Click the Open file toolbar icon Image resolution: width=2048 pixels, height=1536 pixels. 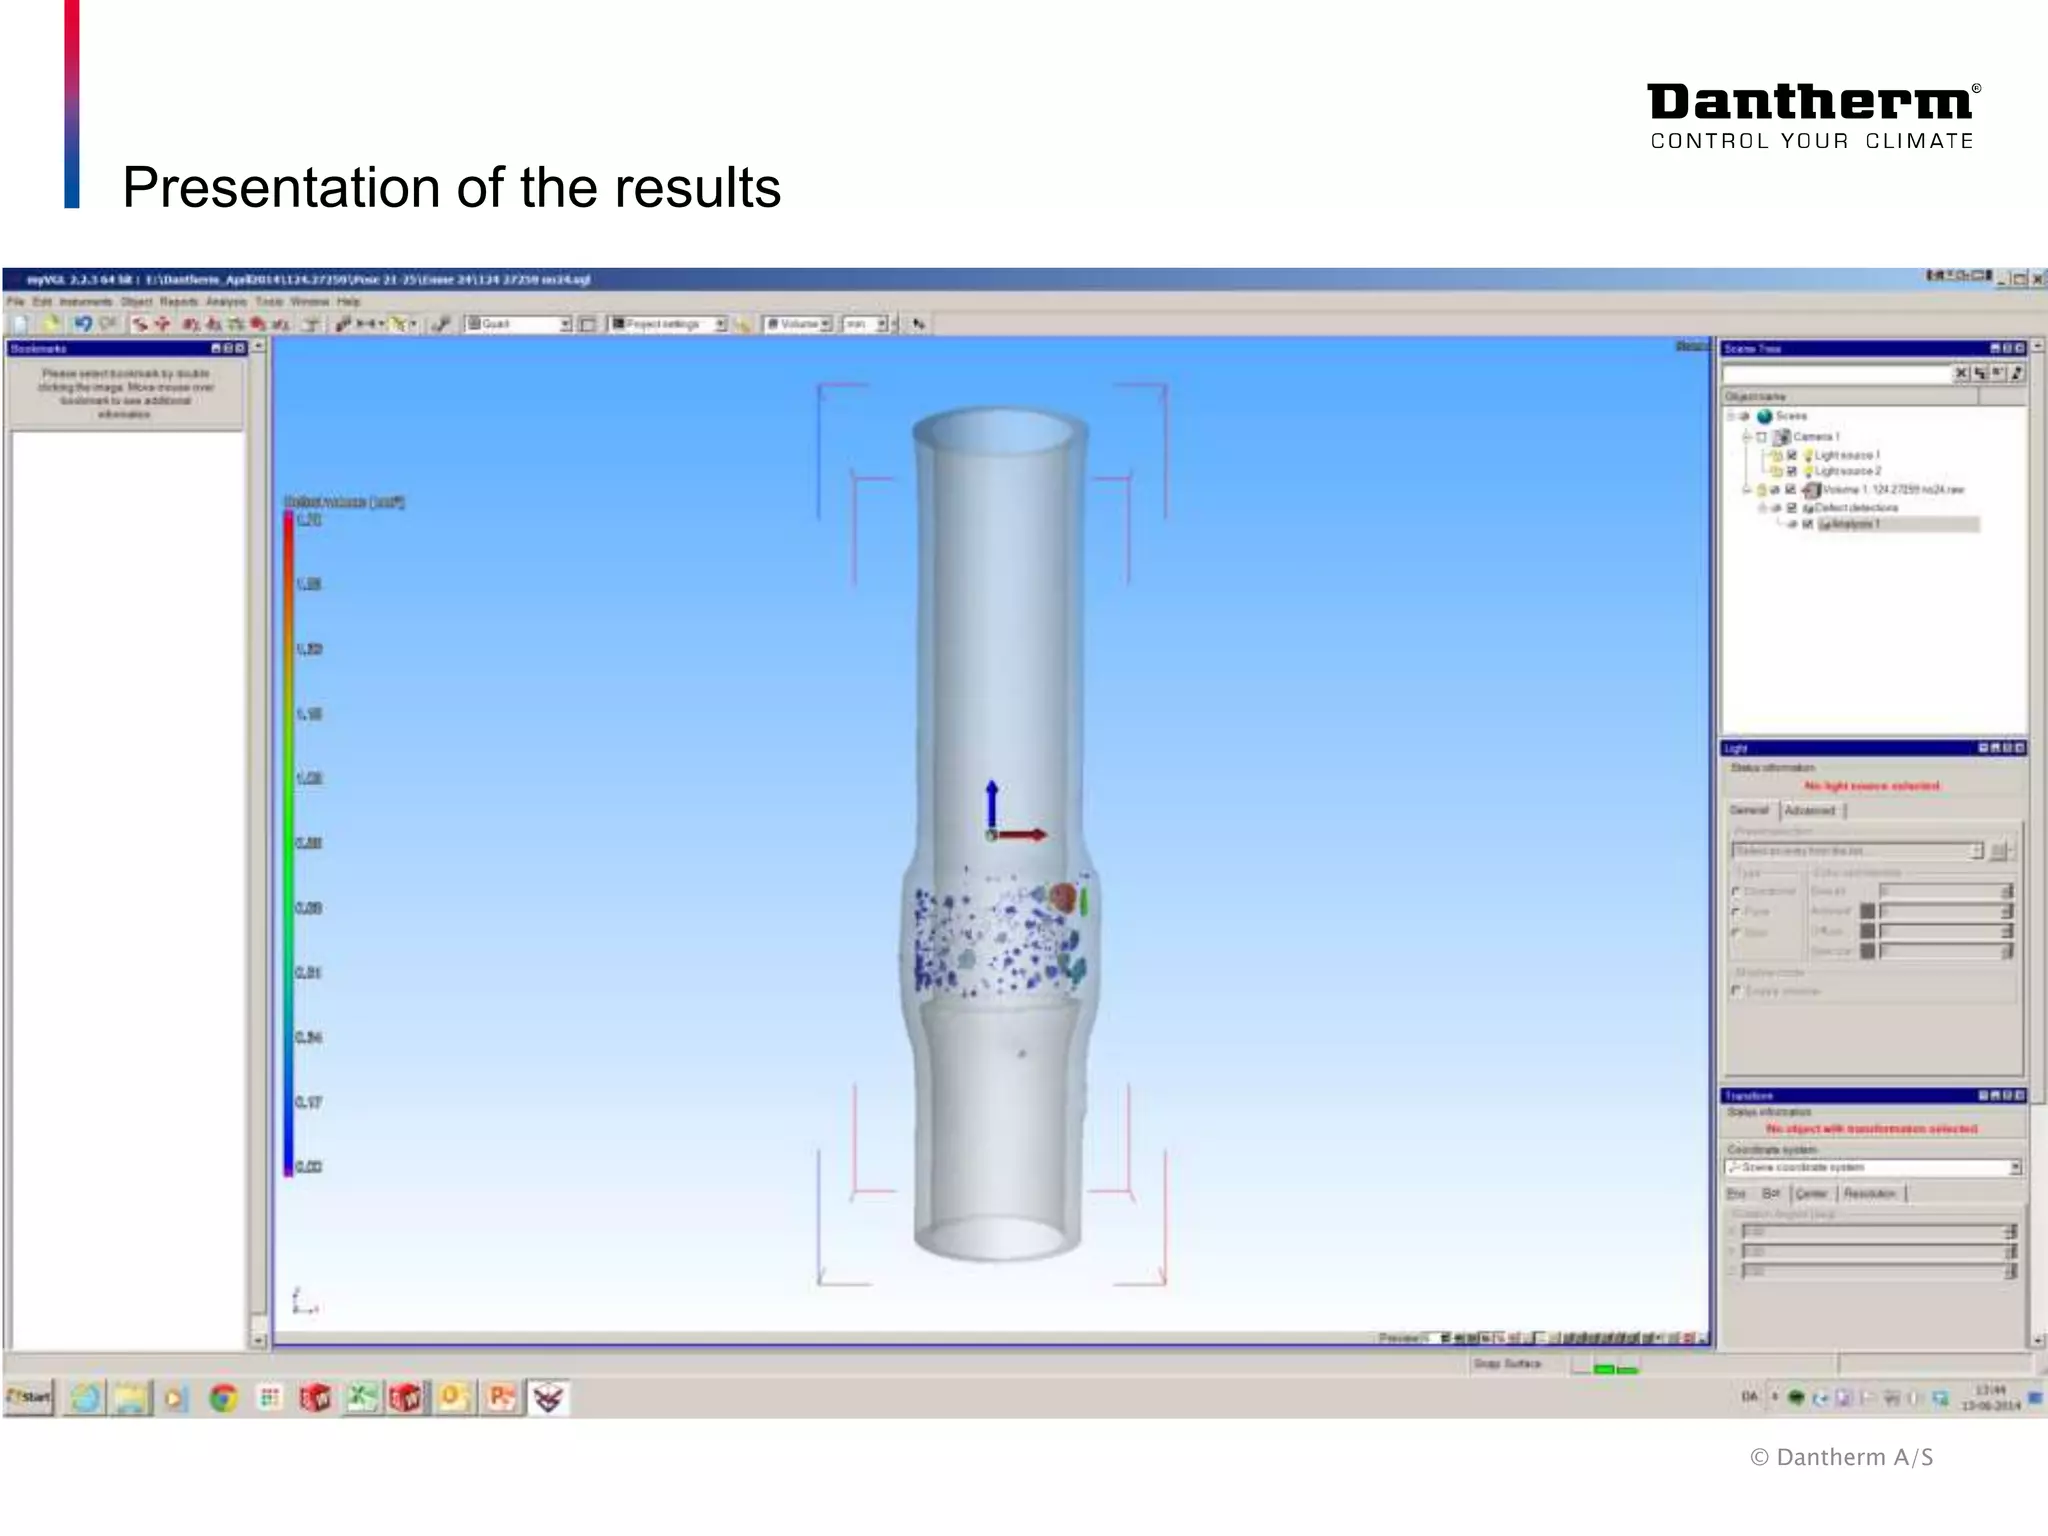tap(50, 324)
